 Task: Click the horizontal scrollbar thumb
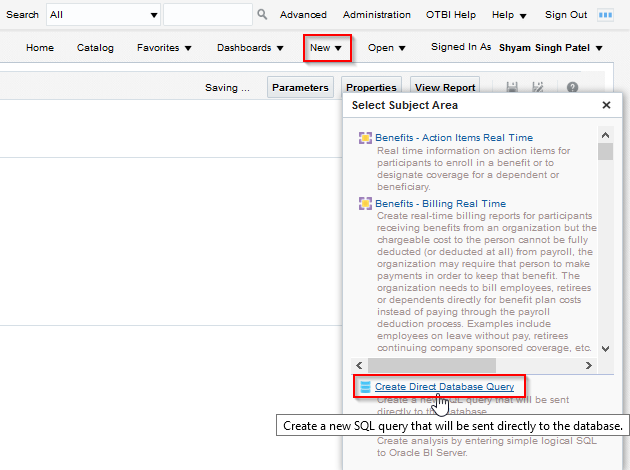tap(432, 366)
